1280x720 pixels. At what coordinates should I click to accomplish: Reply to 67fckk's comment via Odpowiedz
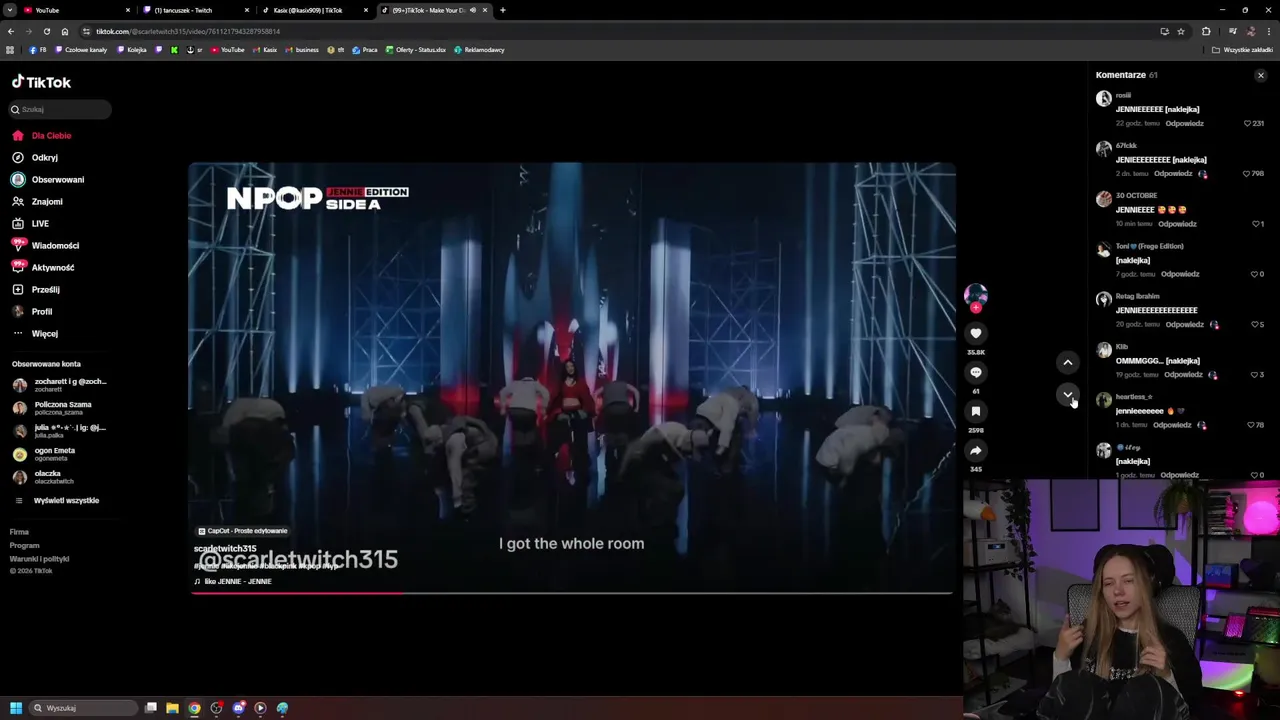(1173, 173)
